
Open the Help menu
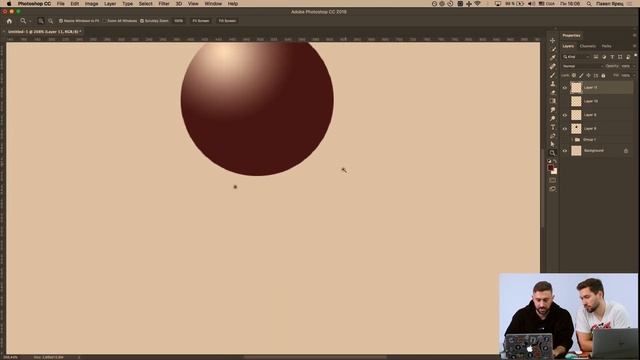click(233, 4)
